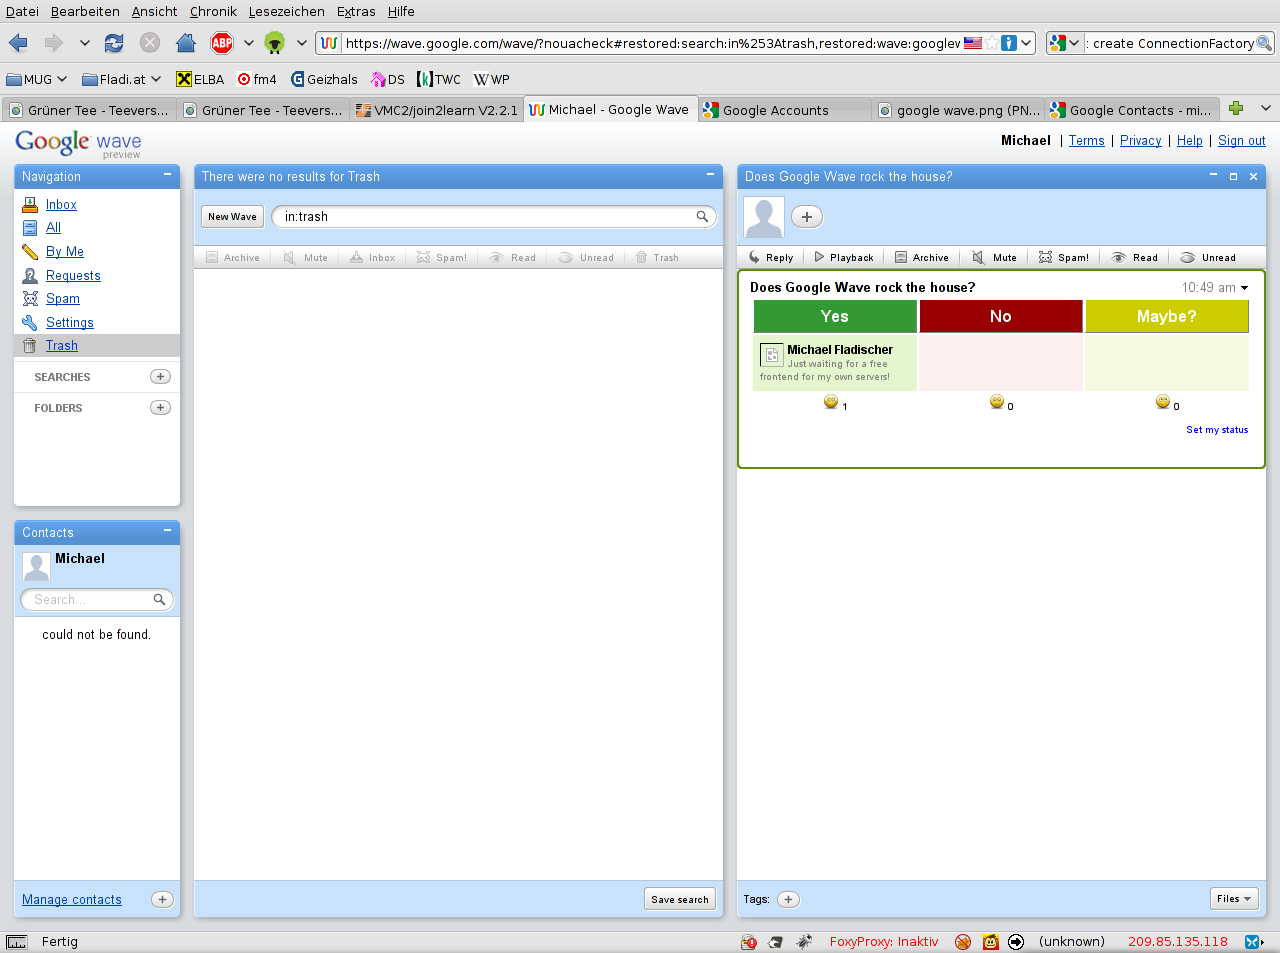Click the smiley under the No column
The image size is (1280, 953).
tap(996, 401)
